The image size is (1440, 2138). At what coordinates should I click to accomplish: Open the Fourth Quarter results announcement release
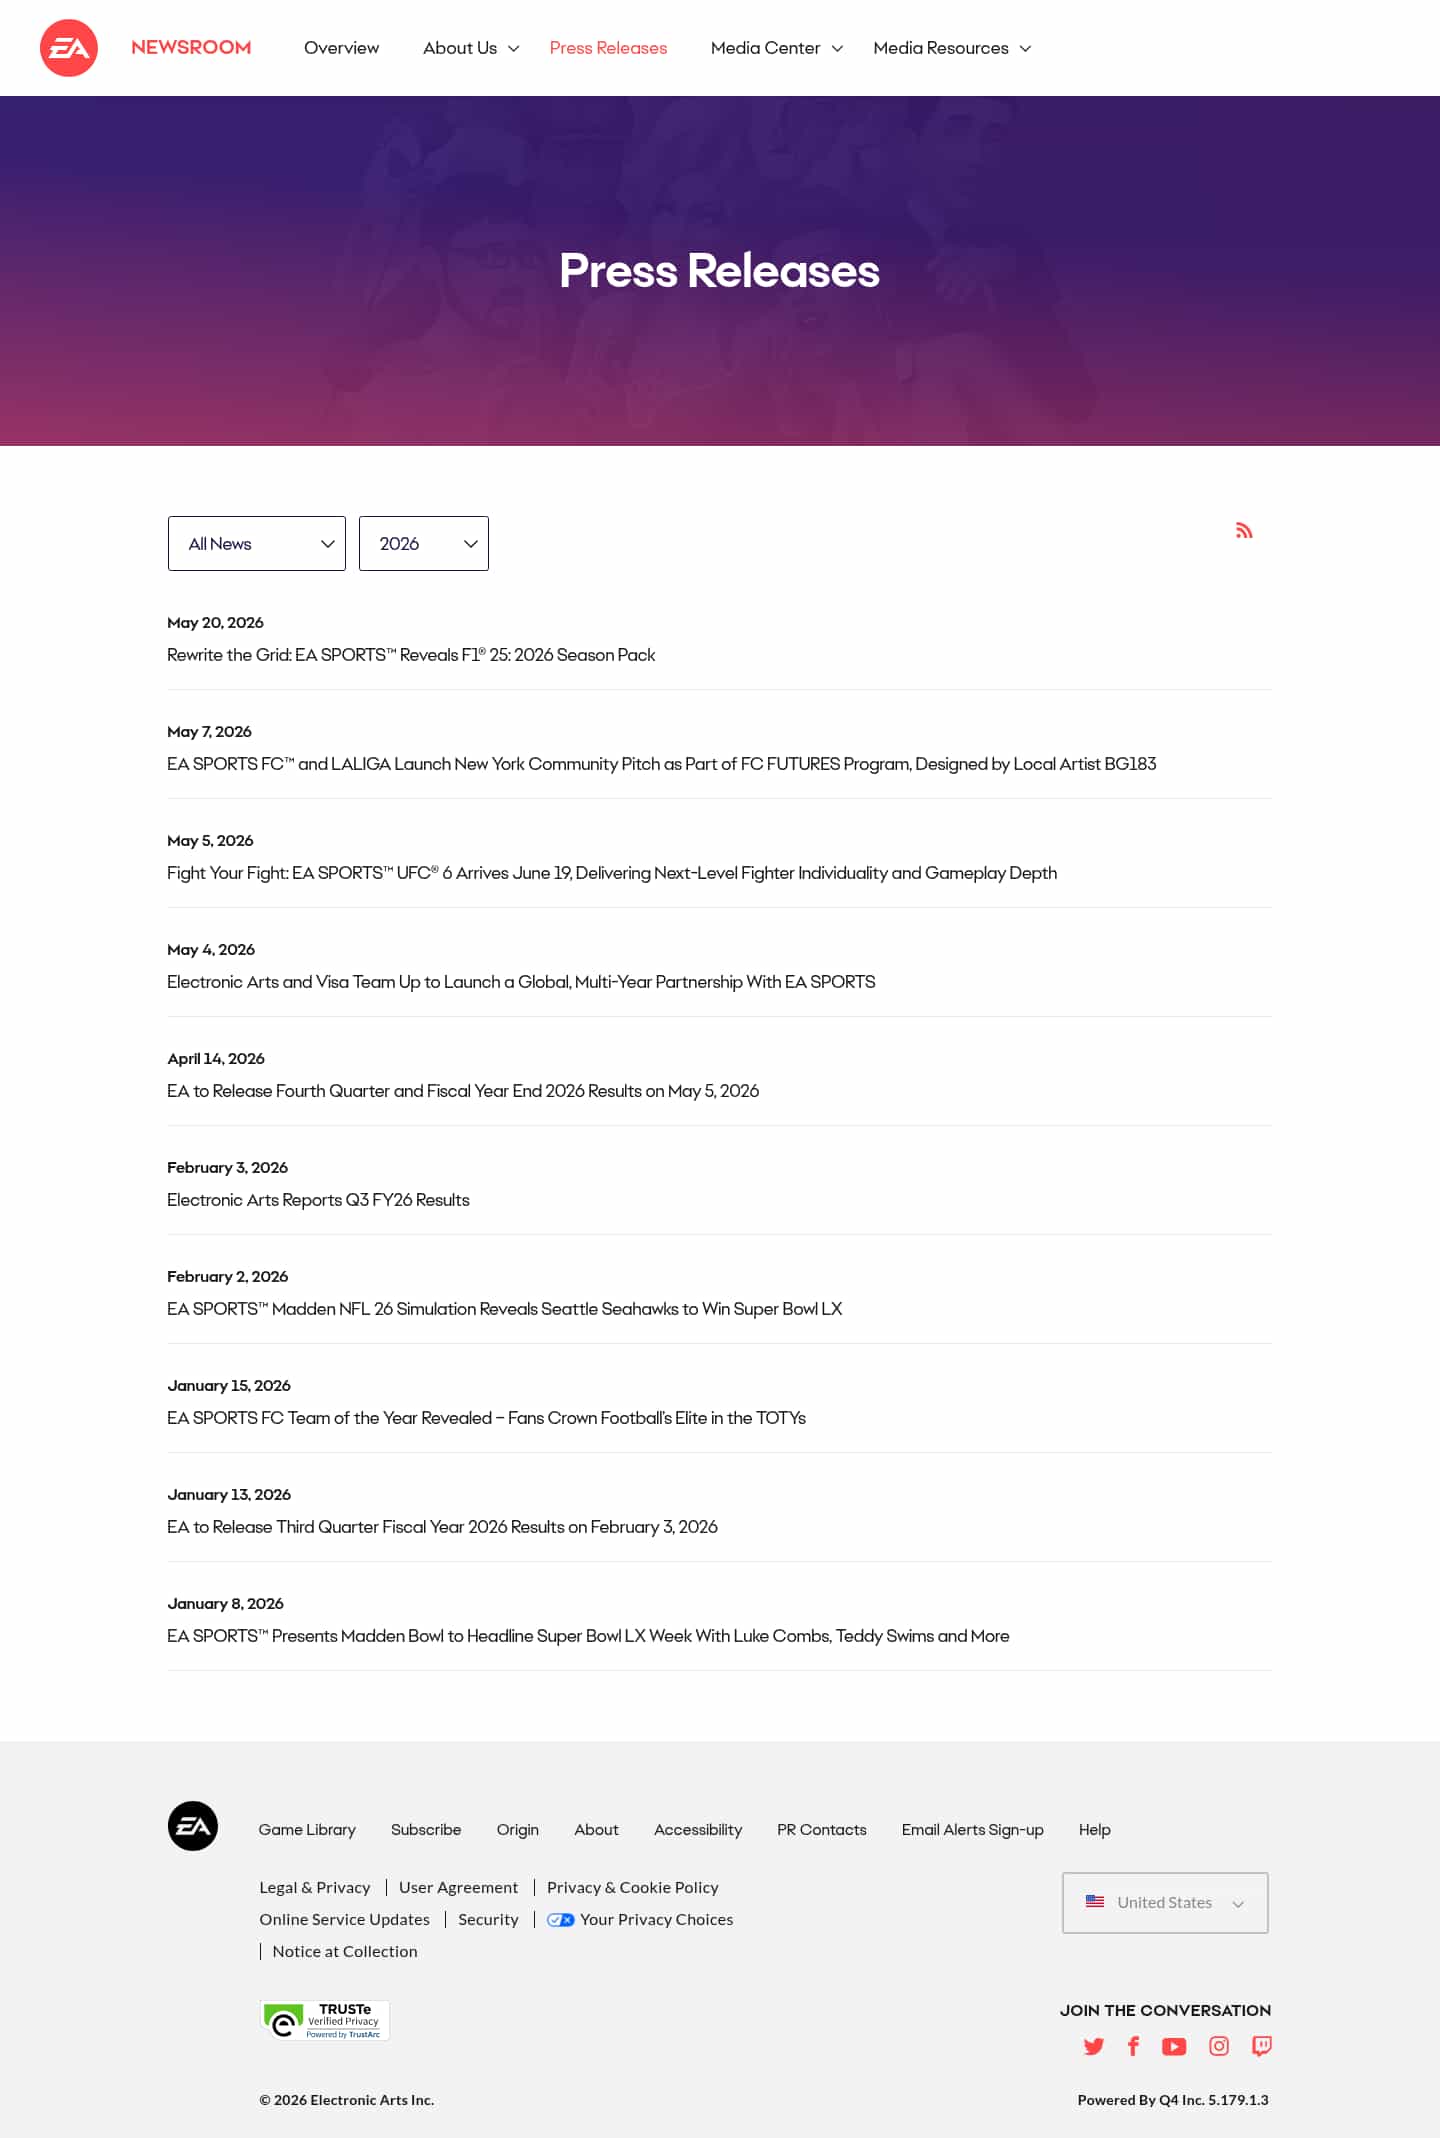point(463,1091)
